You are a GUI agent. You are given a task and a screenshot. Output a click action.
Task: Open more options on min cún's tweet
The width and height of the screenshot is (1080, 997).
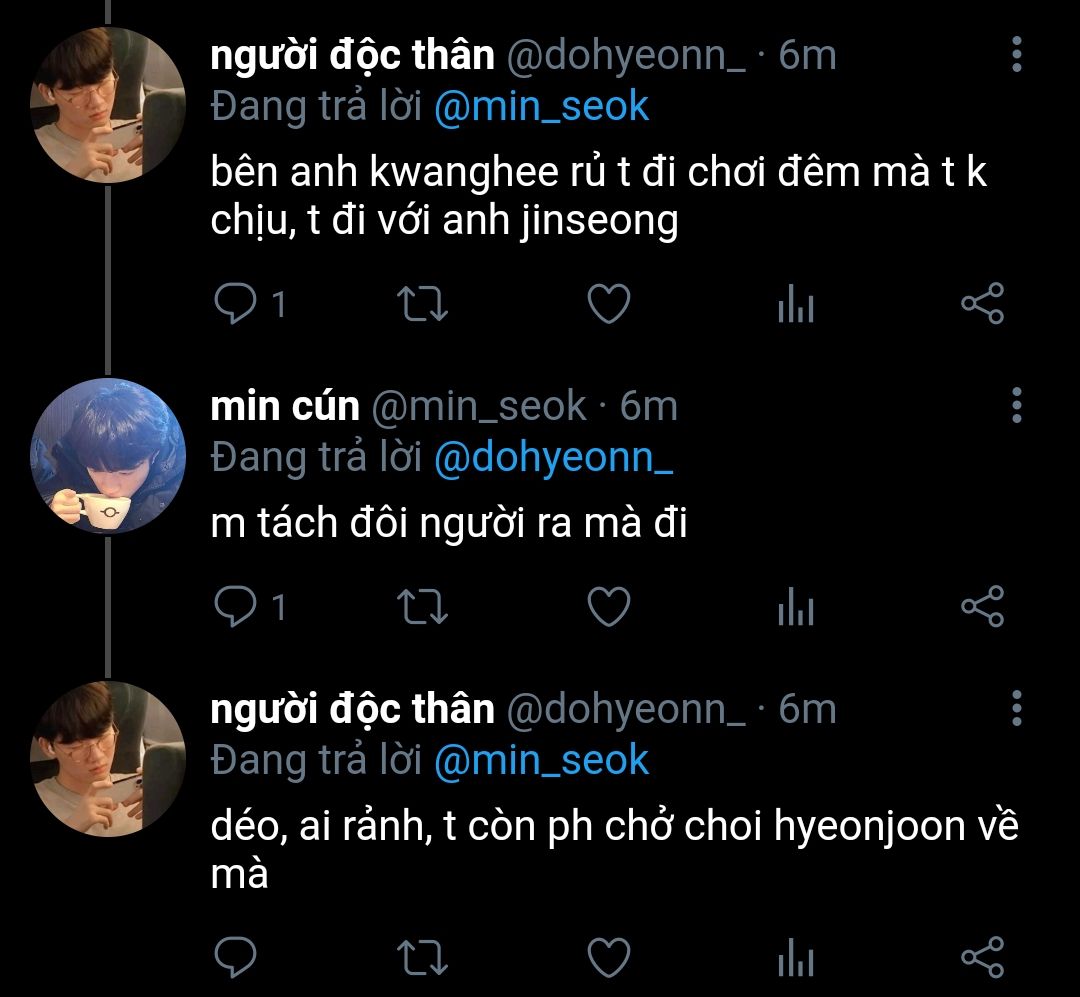point(1016,406)
